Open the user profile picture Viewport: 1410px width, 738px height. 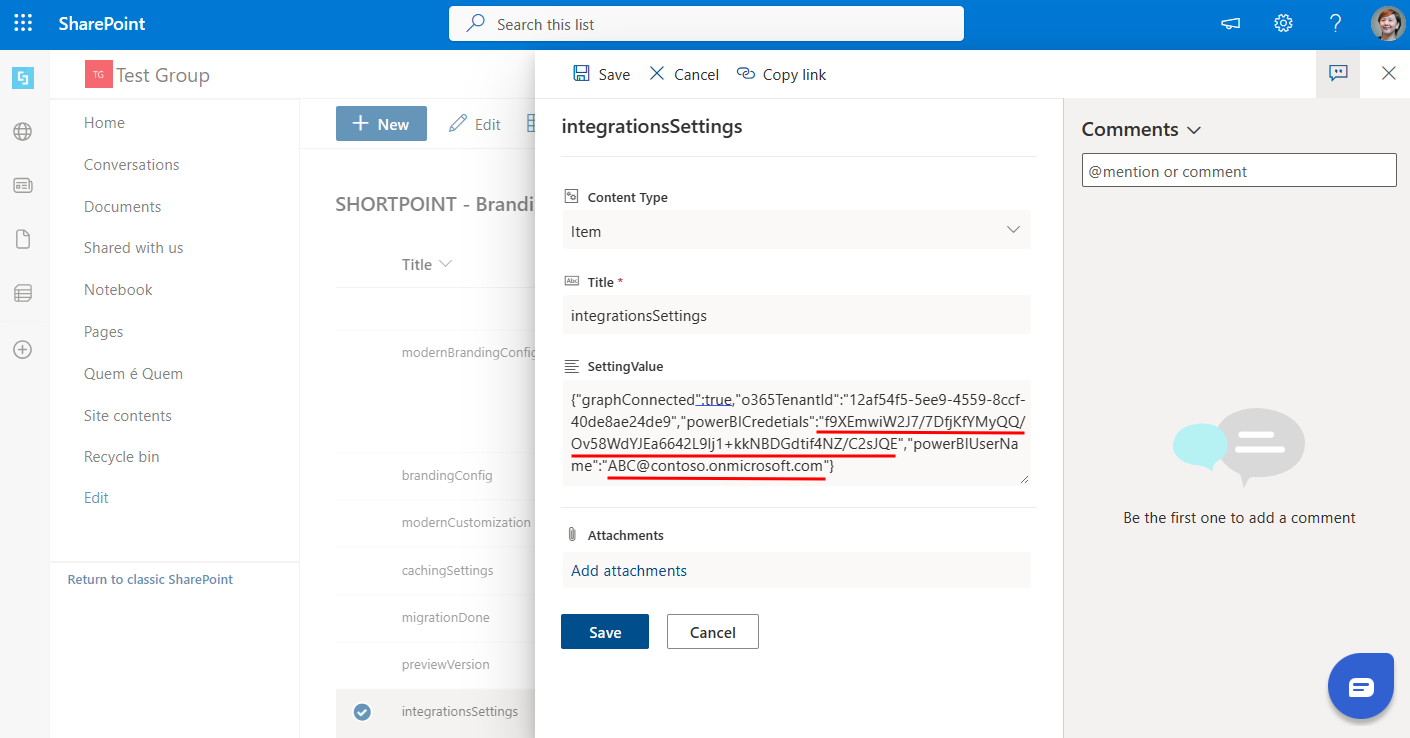pos(1388,24)
